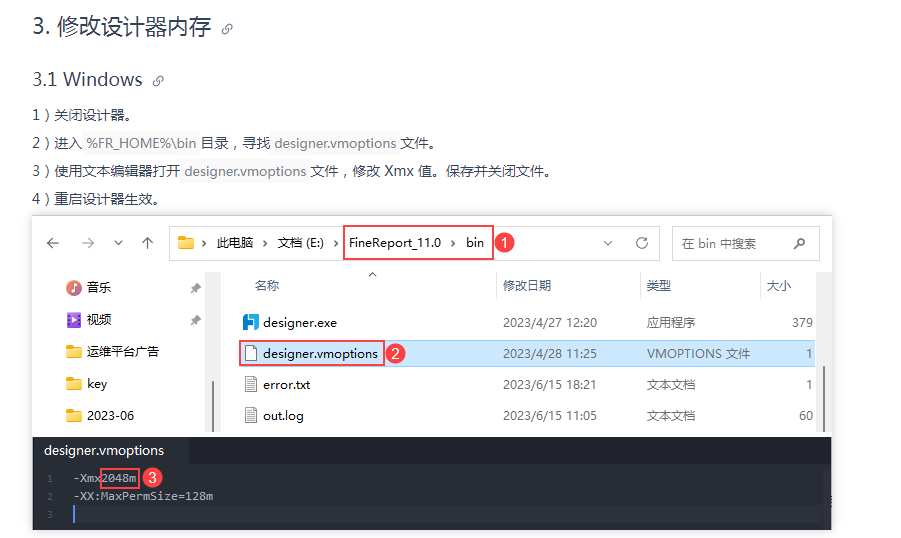Expand chevron after FineReport_11.0 in path
The height and width of the screenshot is (538, 901).
(453, 244)
